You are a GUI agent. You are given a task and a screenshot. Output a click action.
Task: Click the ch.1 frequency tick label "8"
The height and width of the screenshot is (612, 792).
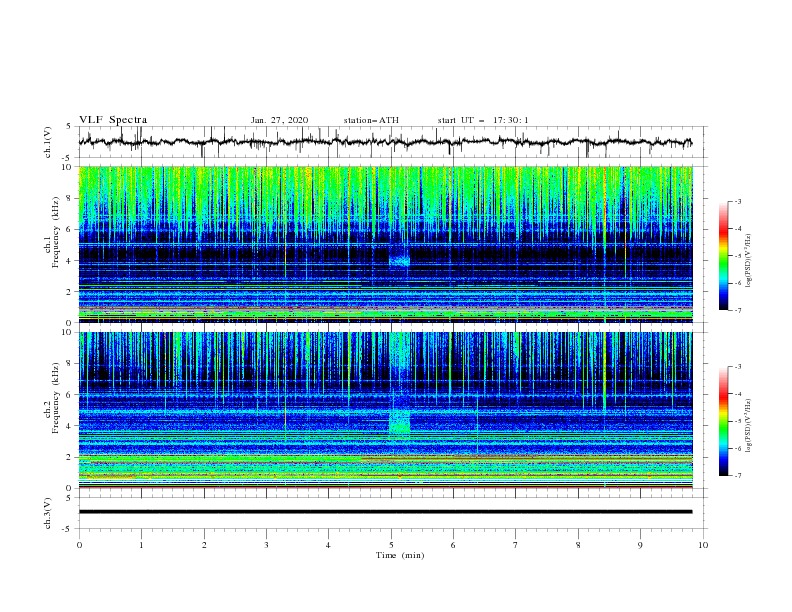[70, 198]
